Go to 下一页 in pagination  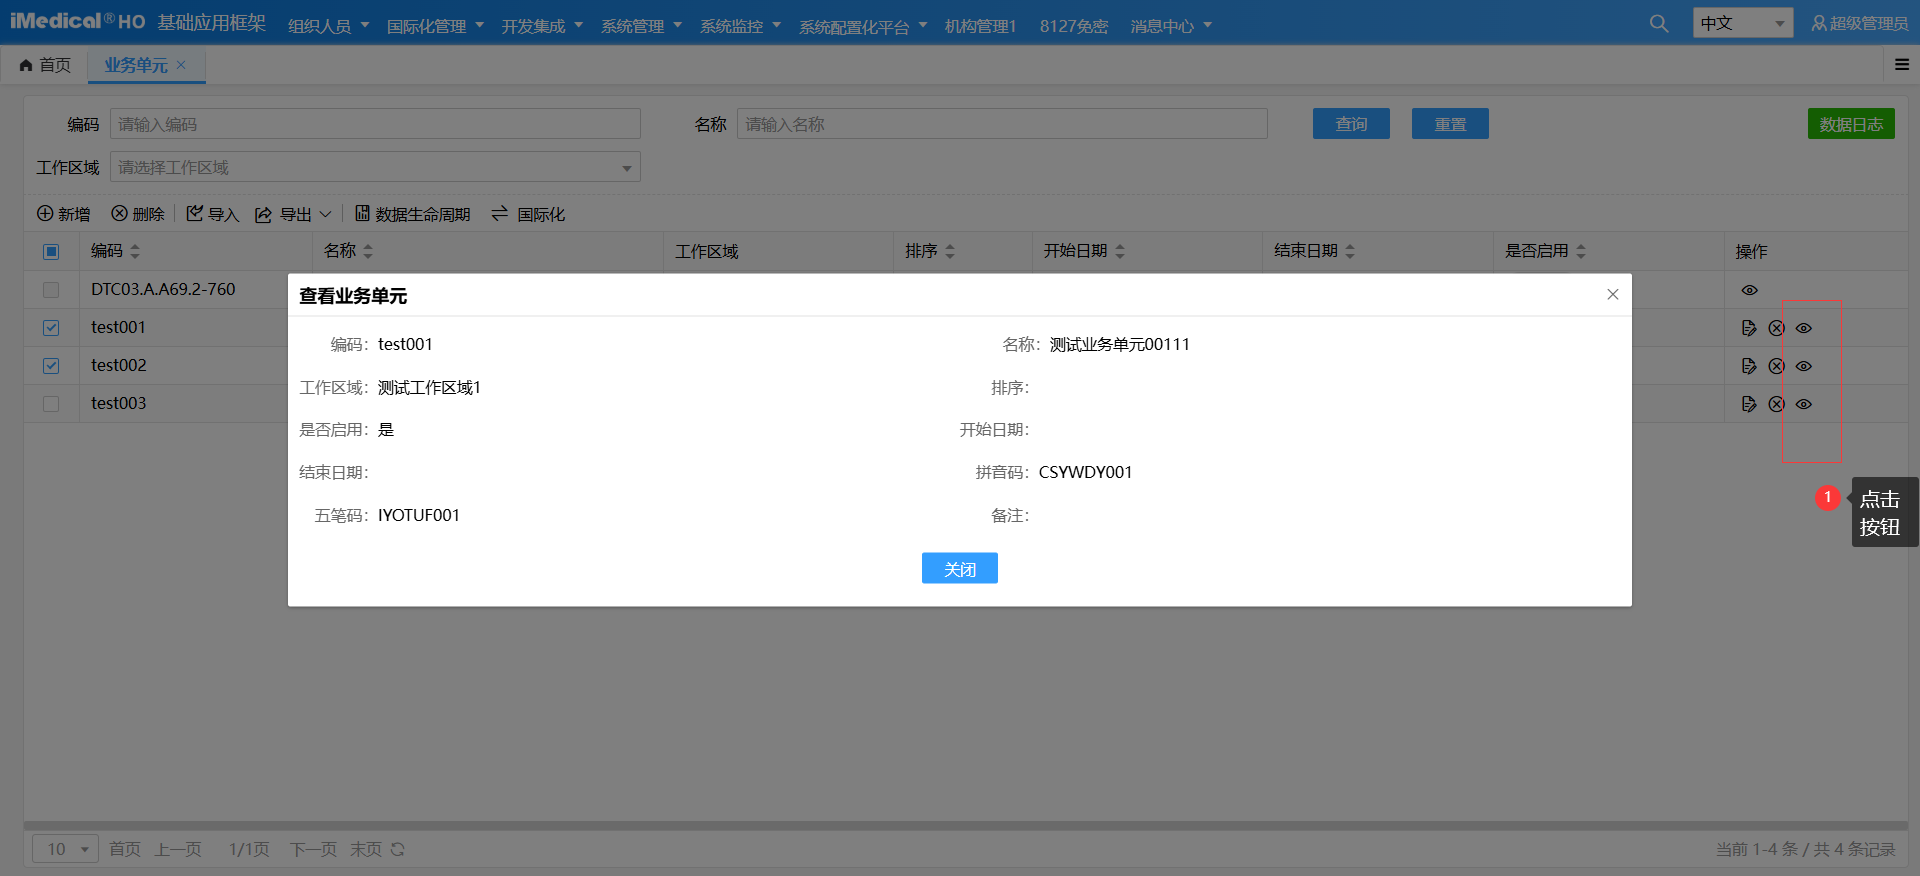point(313,849)
